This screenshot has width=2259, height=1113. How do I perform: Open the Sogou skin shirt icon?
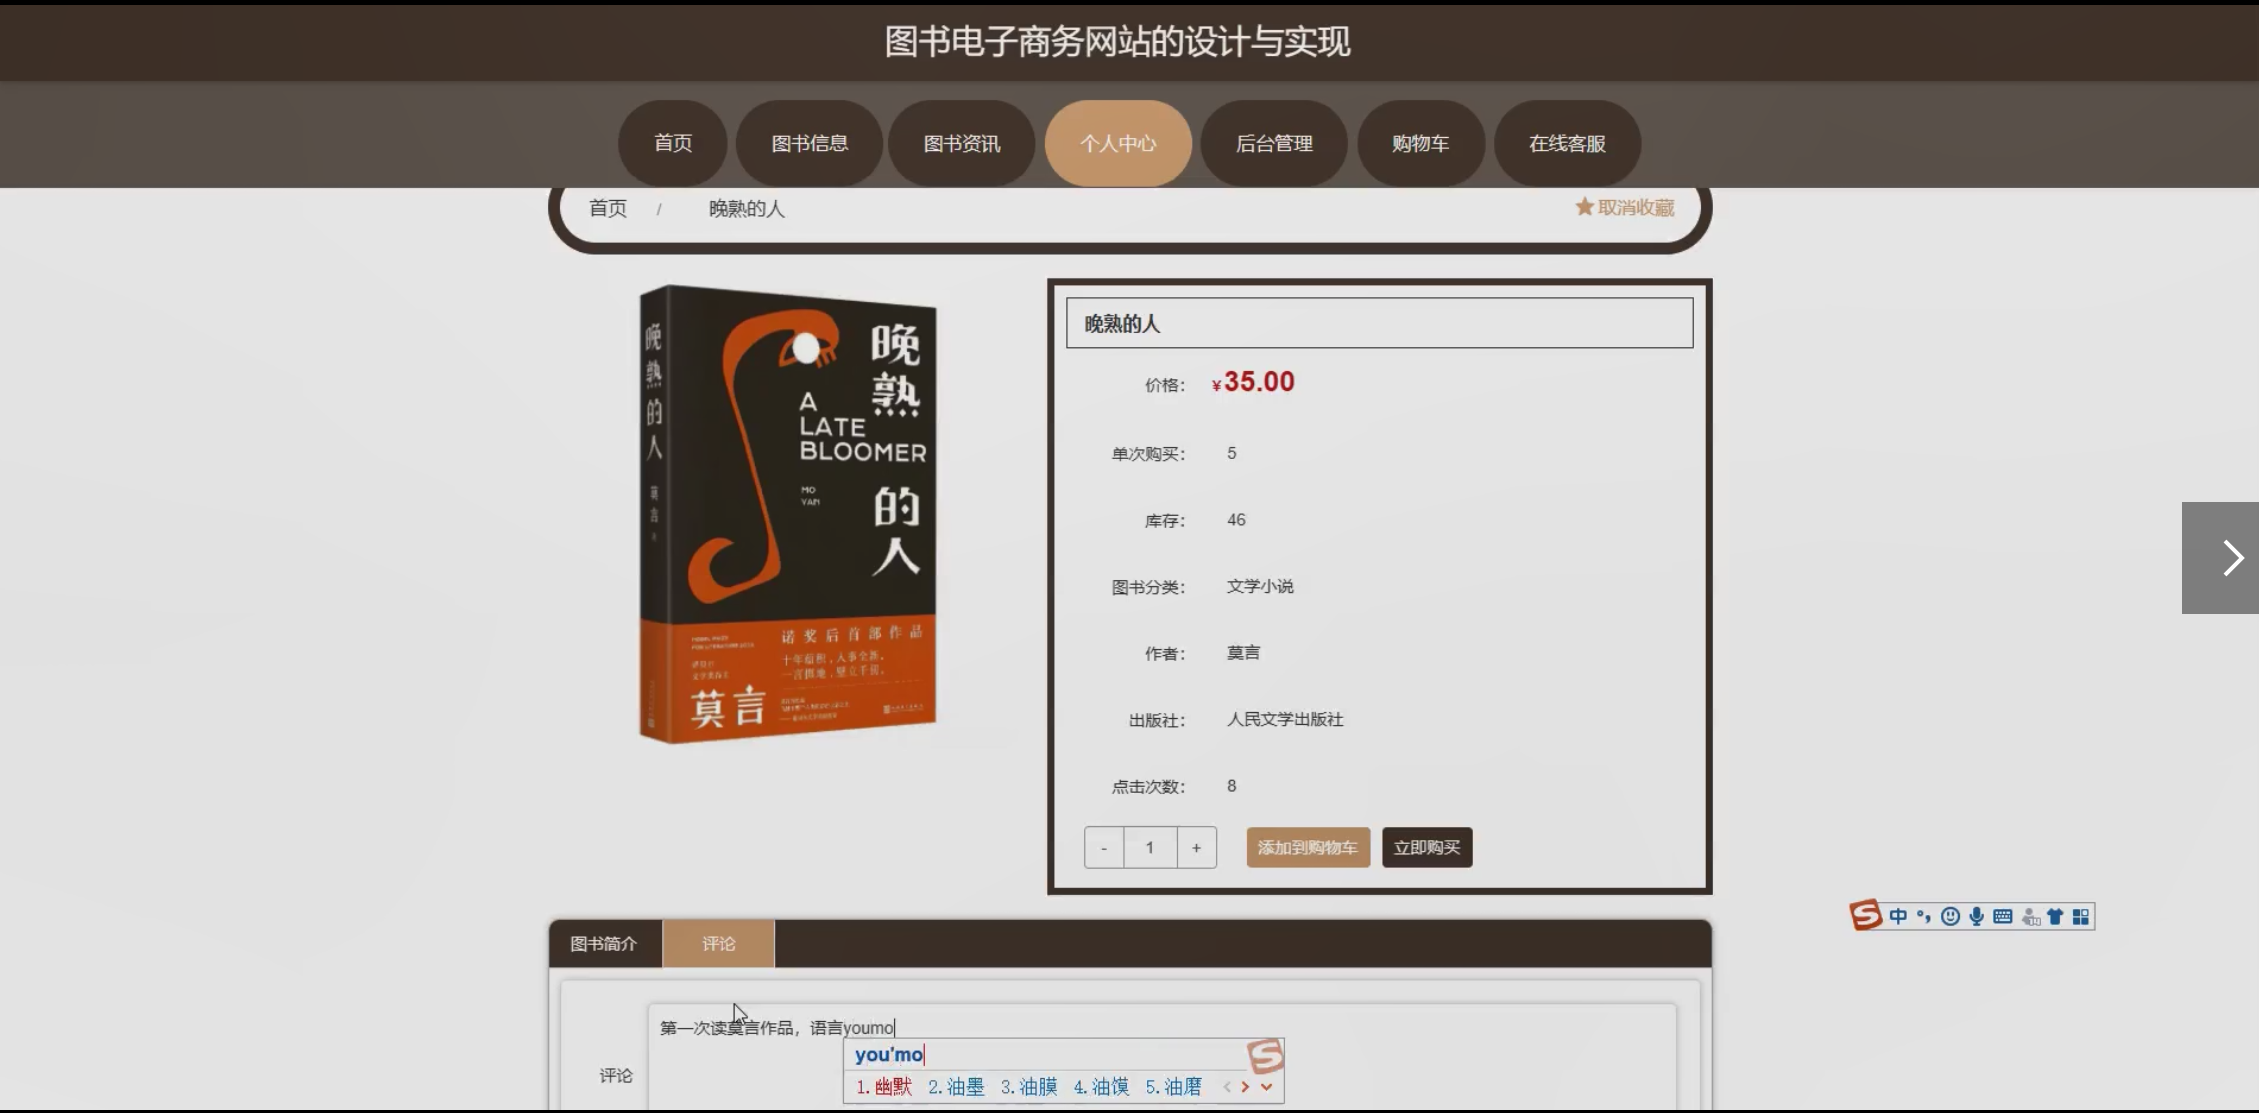[x=2055, y=917]
